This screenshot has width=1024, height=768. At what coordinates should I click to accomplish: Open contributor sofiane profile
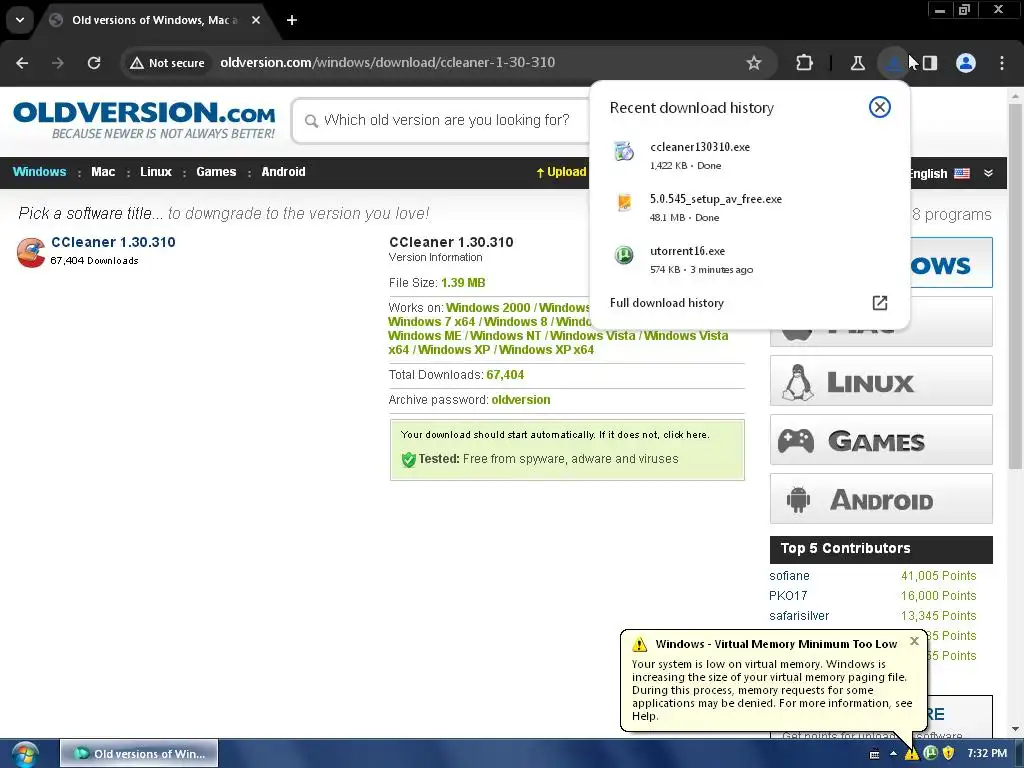pos(789,576)
